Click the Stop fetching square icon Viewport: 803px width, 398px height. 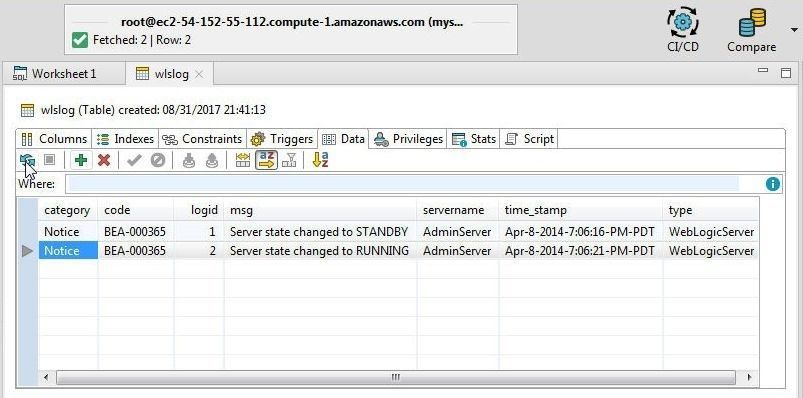click(49, 160)
